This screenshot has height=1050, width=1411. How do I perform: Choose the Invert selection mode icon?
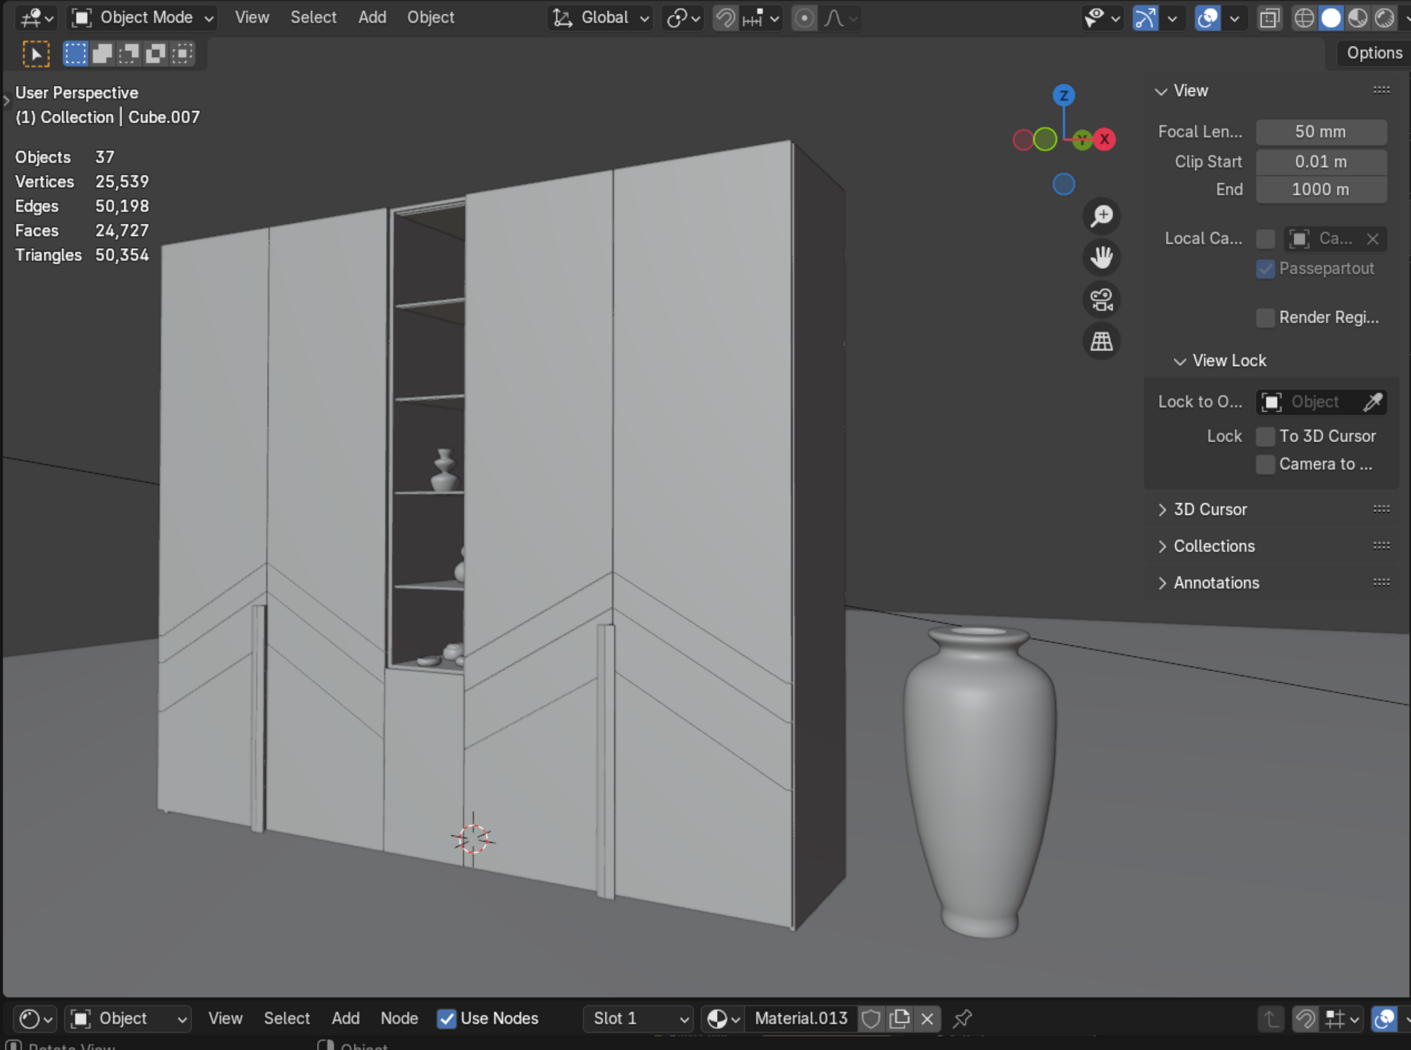click(156, 54)
